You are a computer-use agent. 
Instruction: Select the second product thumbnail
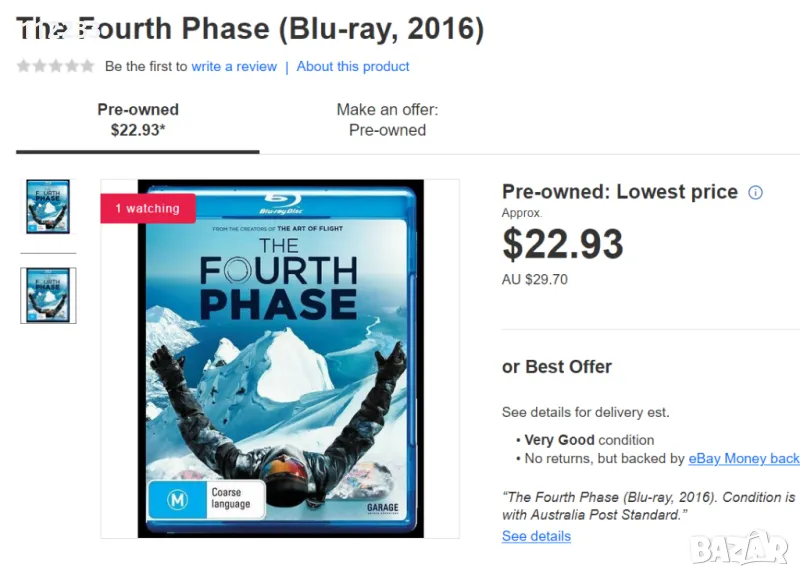[48, 295]
